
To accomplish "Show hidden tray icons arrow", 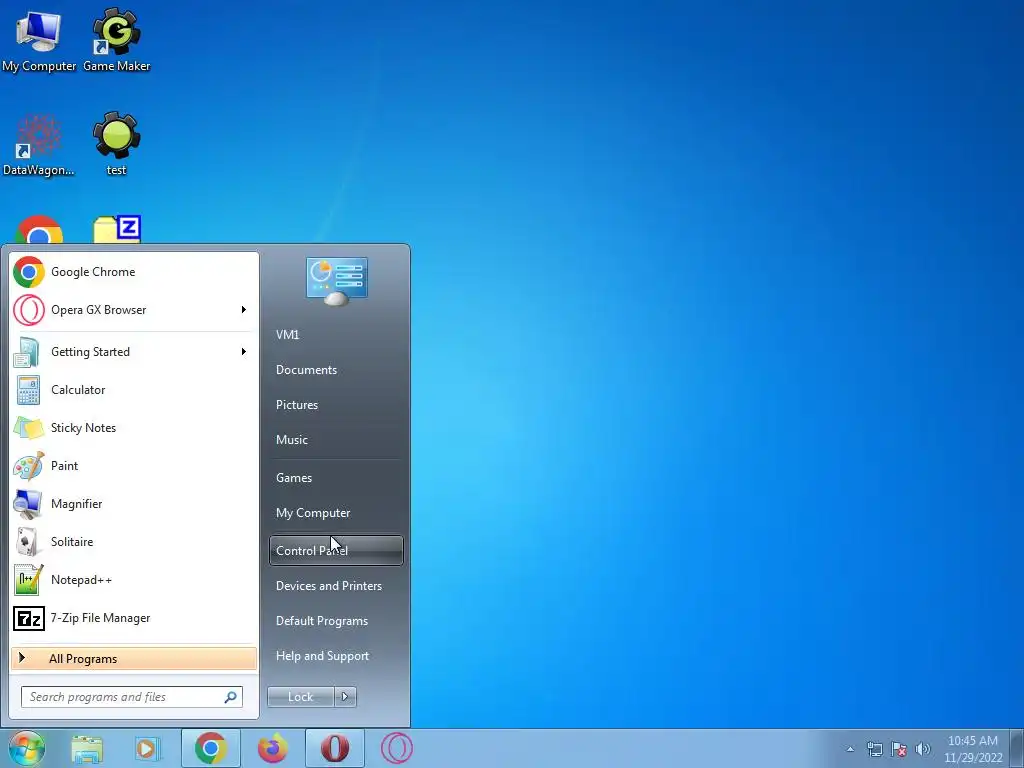I will 850,749.
